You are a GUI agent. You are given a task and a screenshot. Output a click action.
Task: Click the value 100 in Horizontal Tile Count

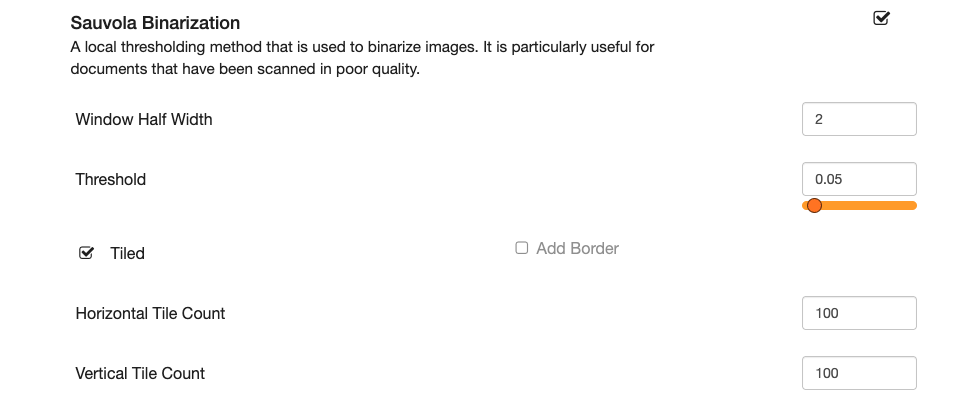pos(827,314)
